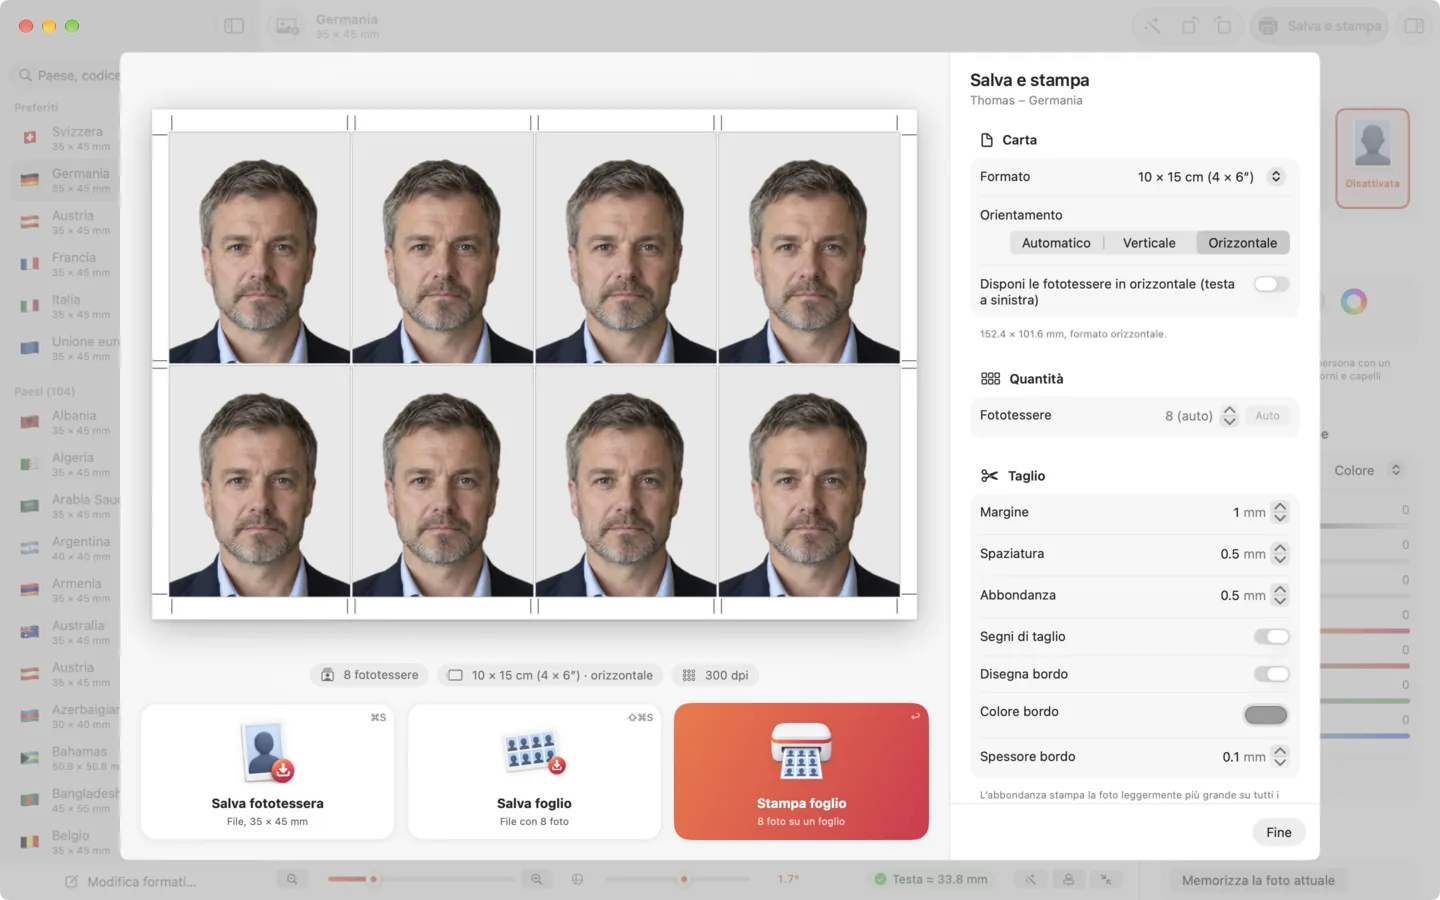
Task: Open the Colore bordo color swatch
Action: click(x=1265, y=715)
